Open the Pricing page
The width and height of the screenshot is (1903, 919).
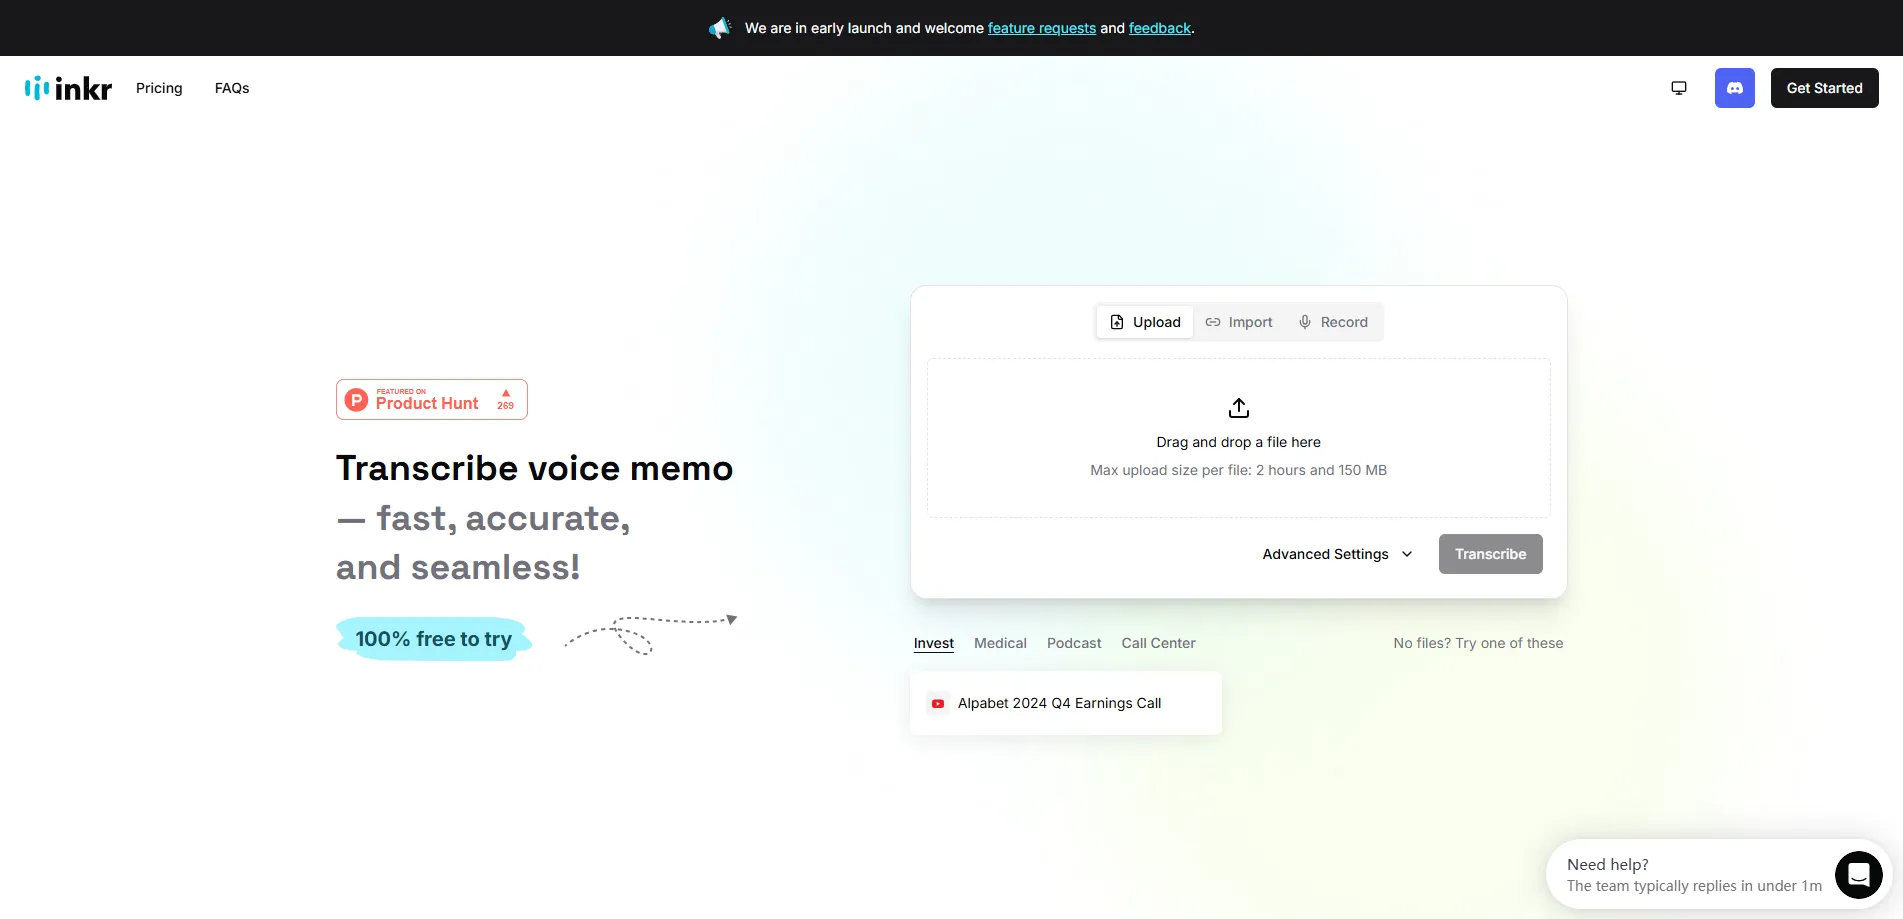click(159, 88)
